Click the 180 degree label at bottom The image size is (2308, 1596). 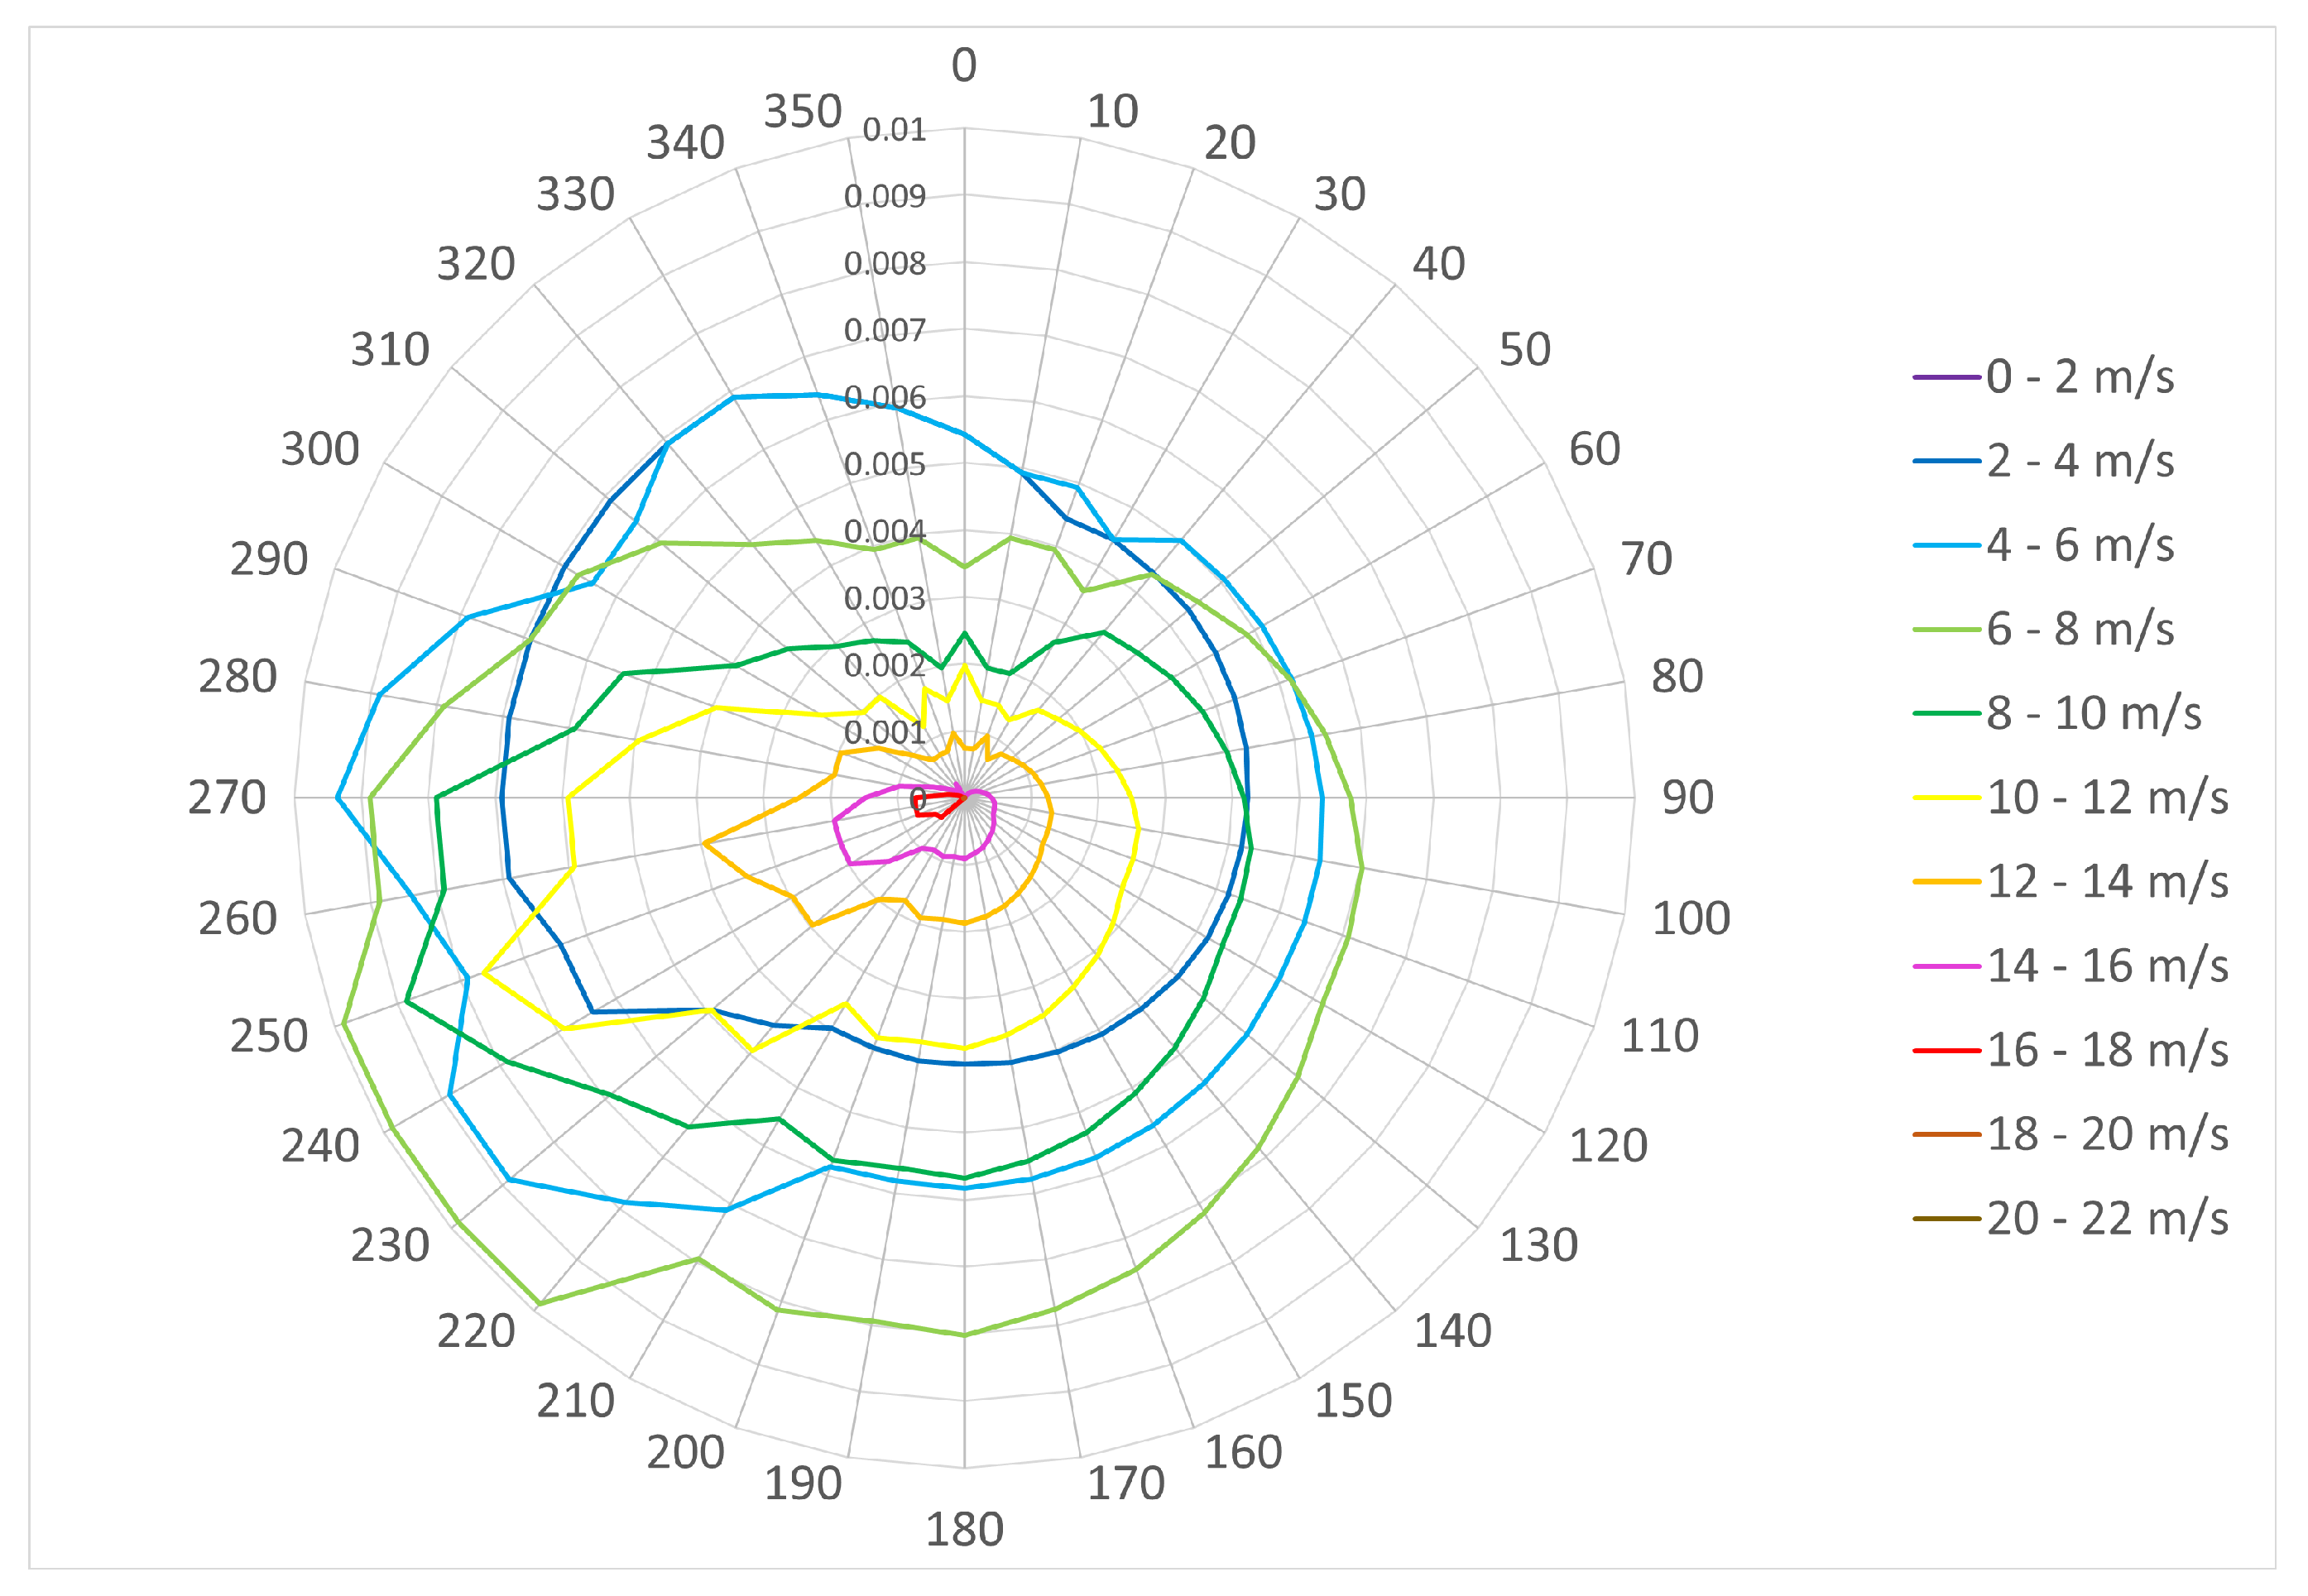point(964,1531)
